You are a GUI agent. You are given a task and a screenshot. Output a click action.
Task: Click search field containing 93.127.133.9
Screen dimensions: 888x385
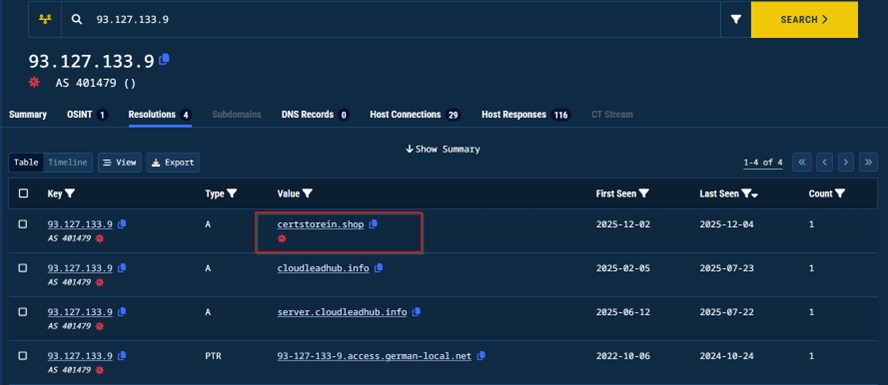[x=391, y=19]
